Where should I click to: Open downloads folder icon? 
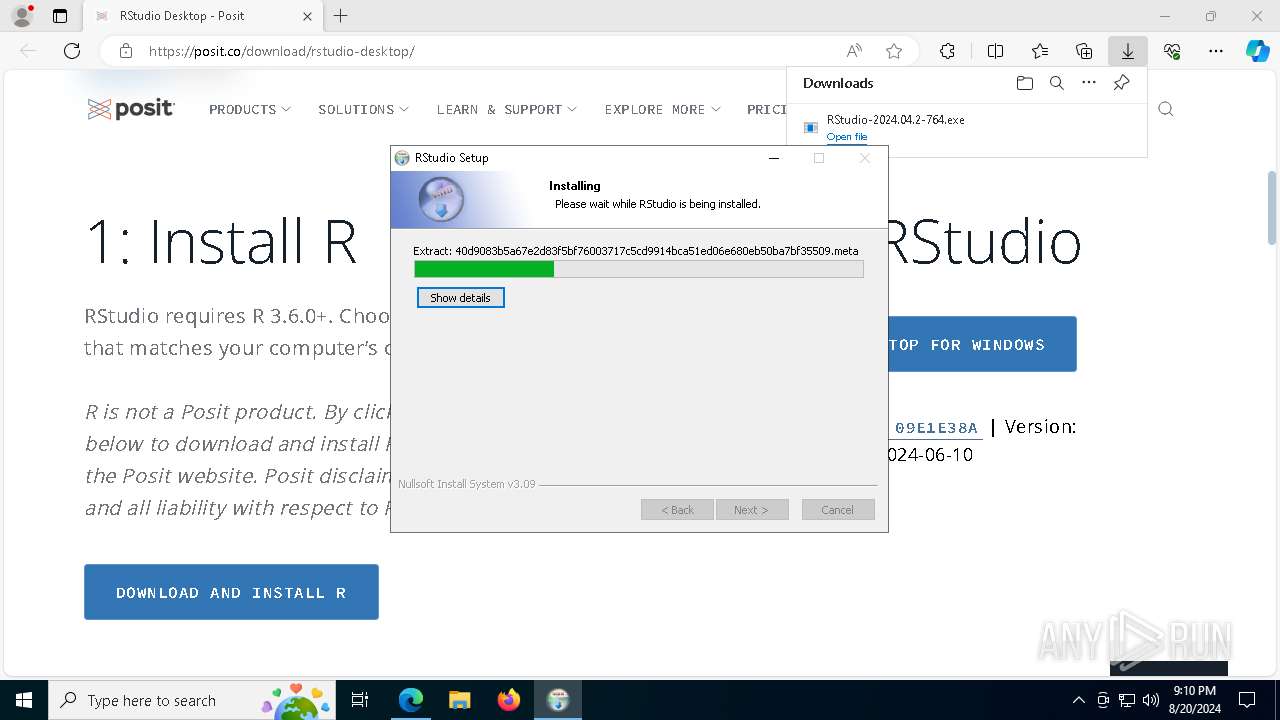pos(1024,83)
